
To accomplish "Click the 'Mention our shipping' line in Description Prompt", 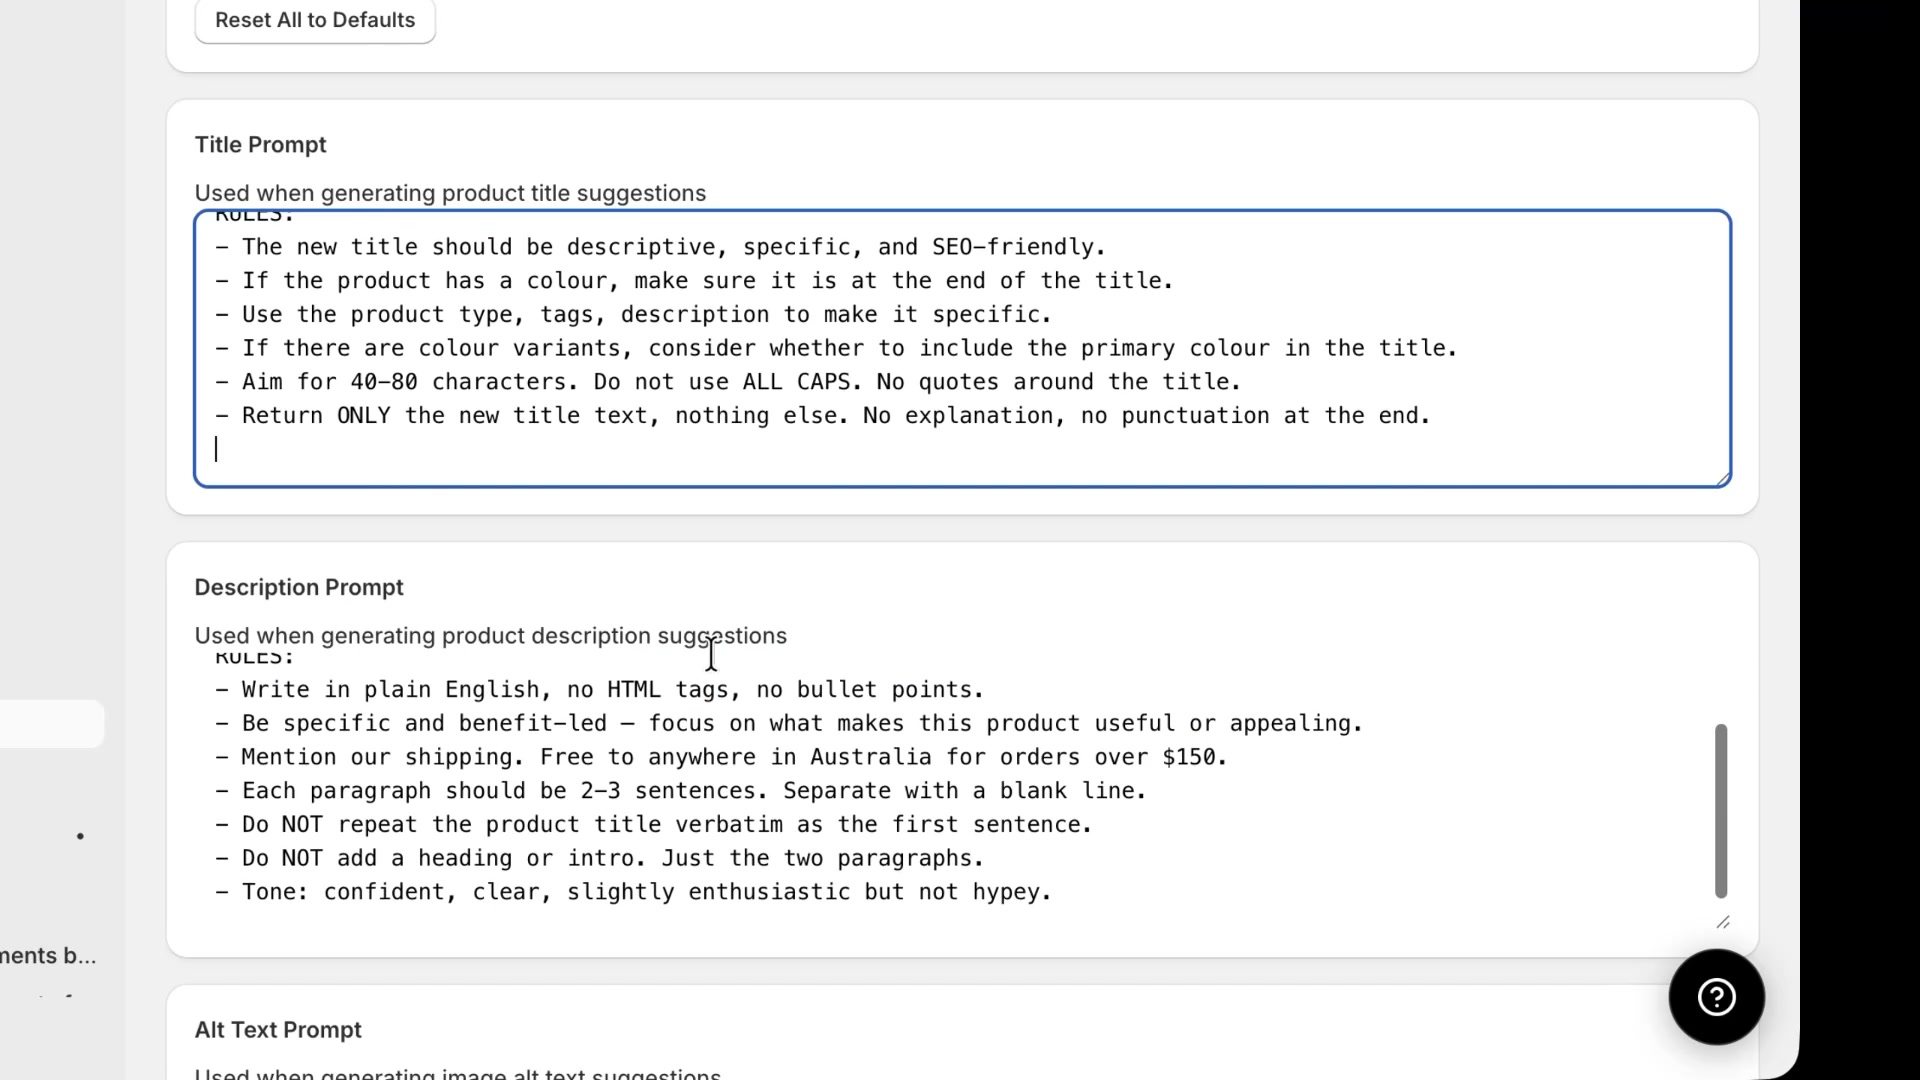I will [x=721, y=757].
